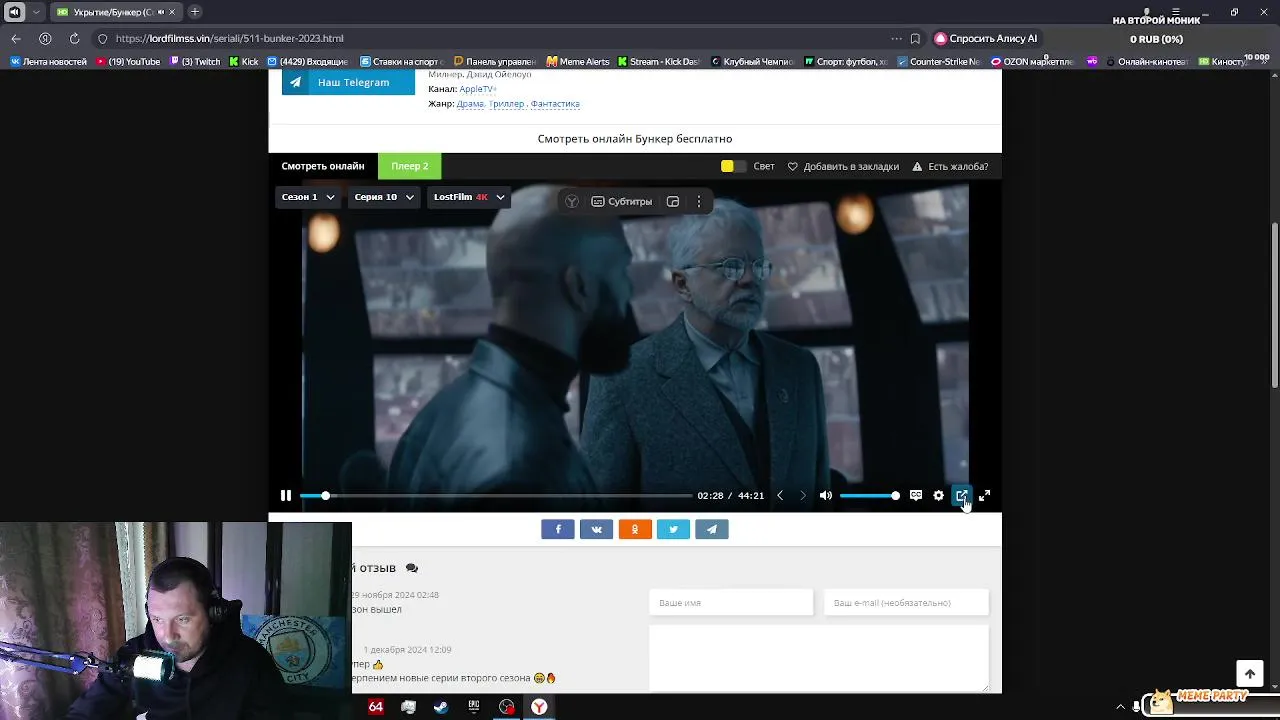Open the OZON маркетплейс bookmark
The width and height of the screenshot is (1280, 720).
1032,61
